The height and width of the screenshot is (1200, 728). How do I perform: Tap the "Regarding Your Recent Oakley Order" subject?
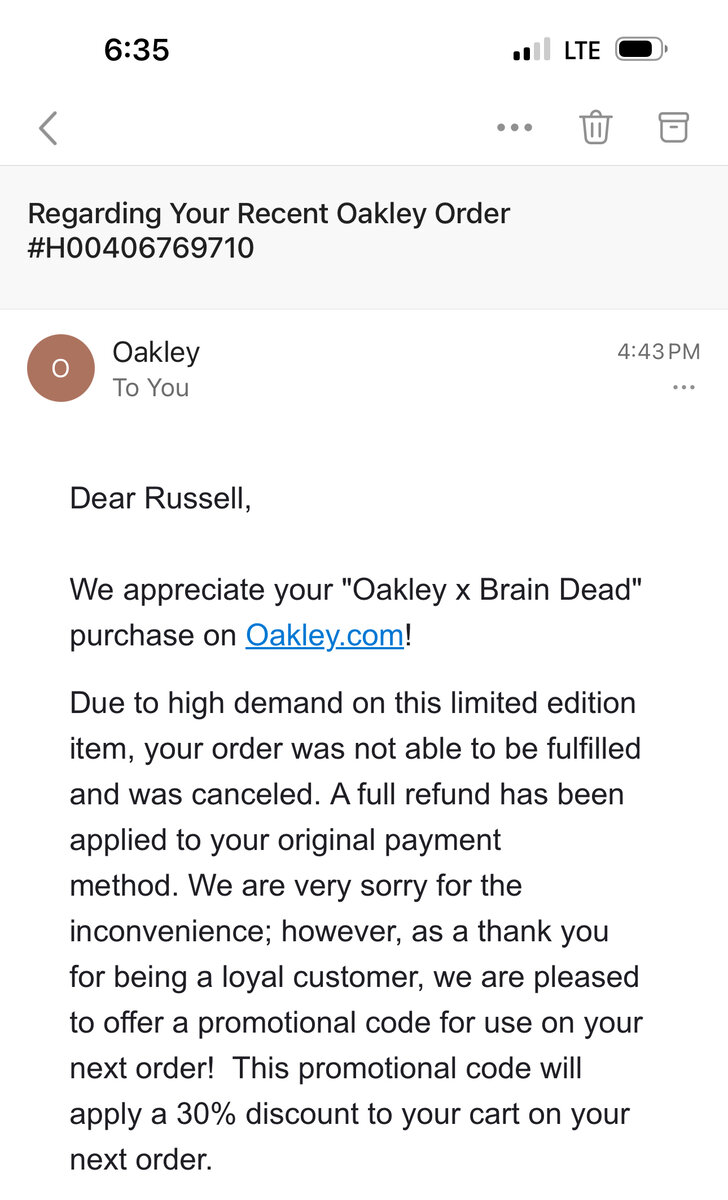coord(269,213)
